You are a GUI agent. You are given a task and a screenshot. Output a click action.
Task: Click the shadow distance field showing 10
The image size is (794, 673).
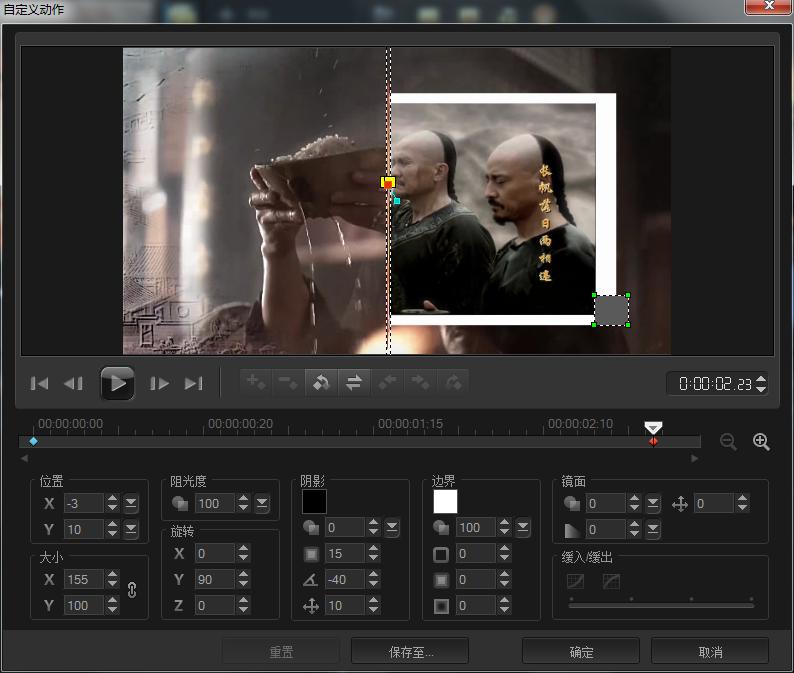pos(345,605)
